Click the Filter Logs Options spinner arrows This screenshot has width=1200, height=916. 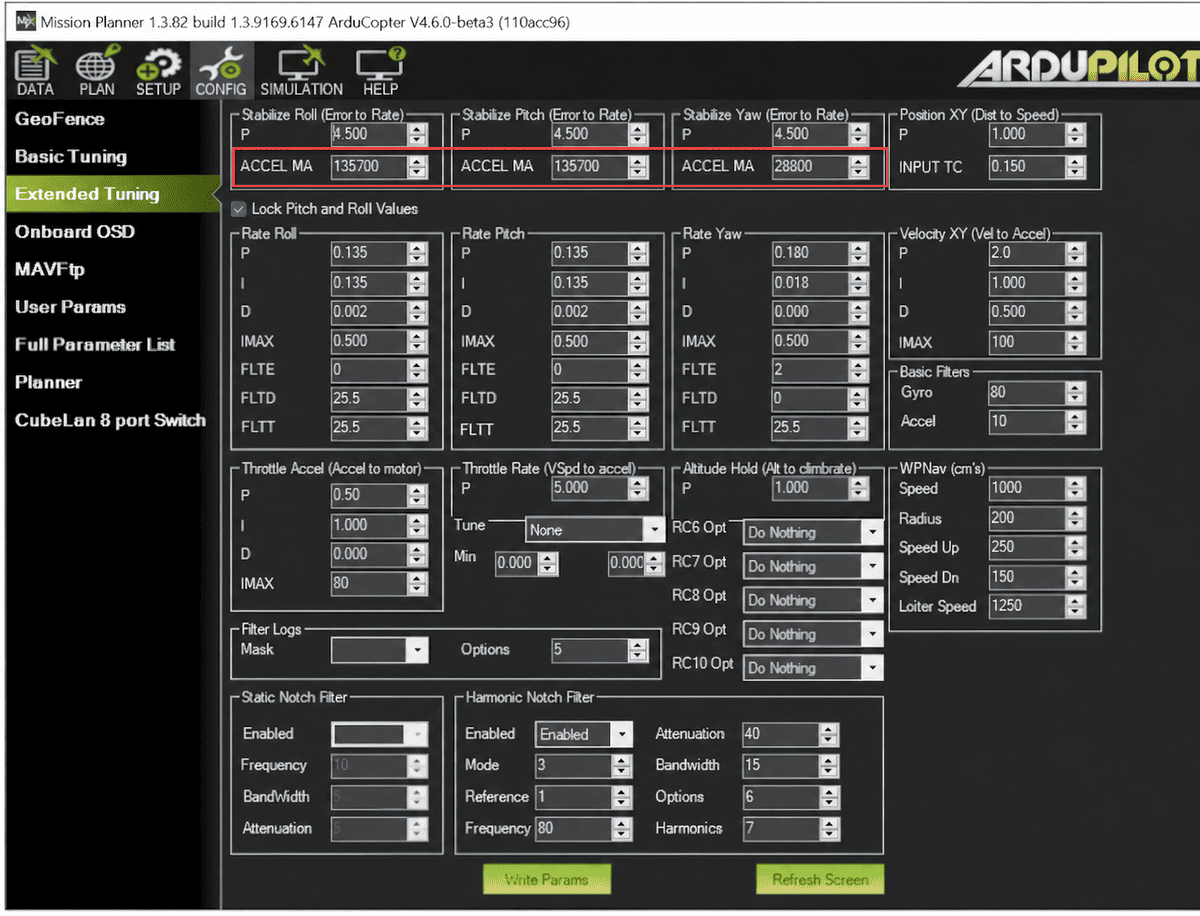pos(638,650)
